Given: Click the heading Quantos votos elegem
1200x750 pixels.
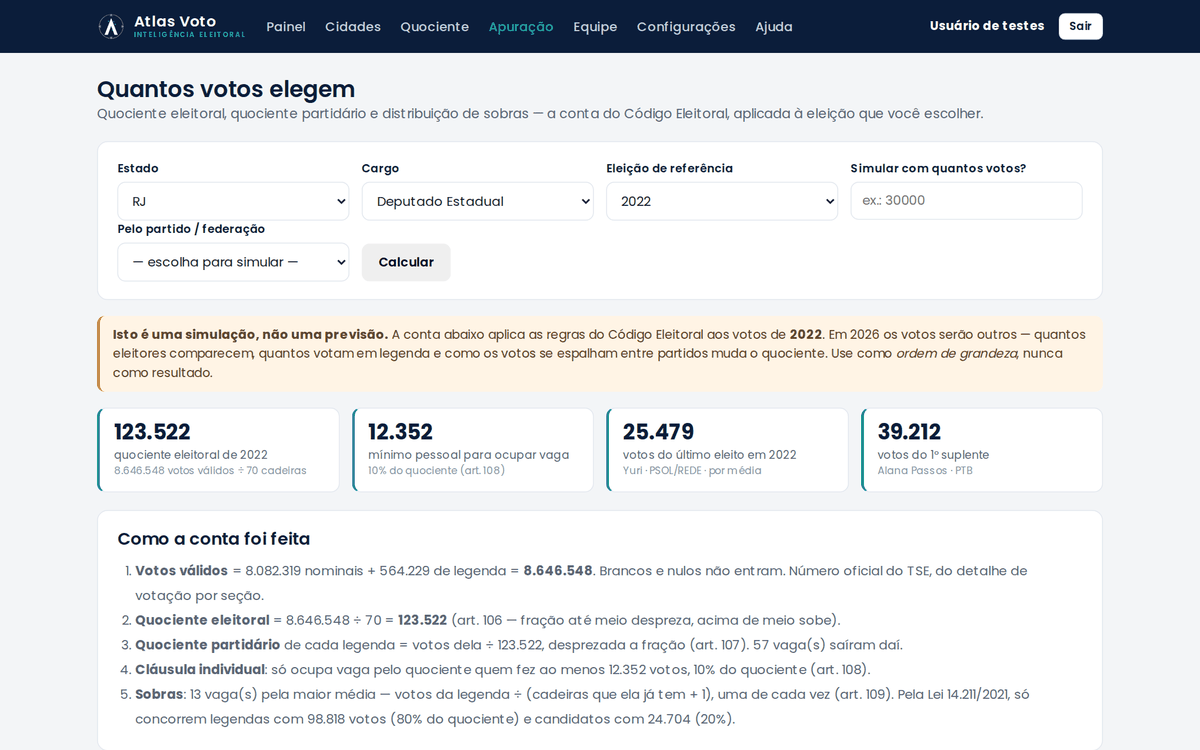Looking at the screenshot, I should (x=226, y=89).
